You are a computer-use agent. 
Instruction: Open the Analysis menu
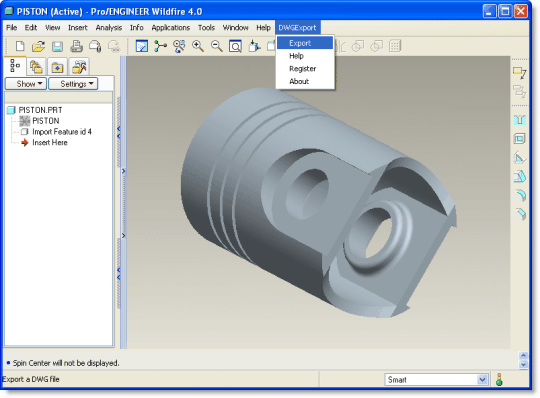(108, 28)
